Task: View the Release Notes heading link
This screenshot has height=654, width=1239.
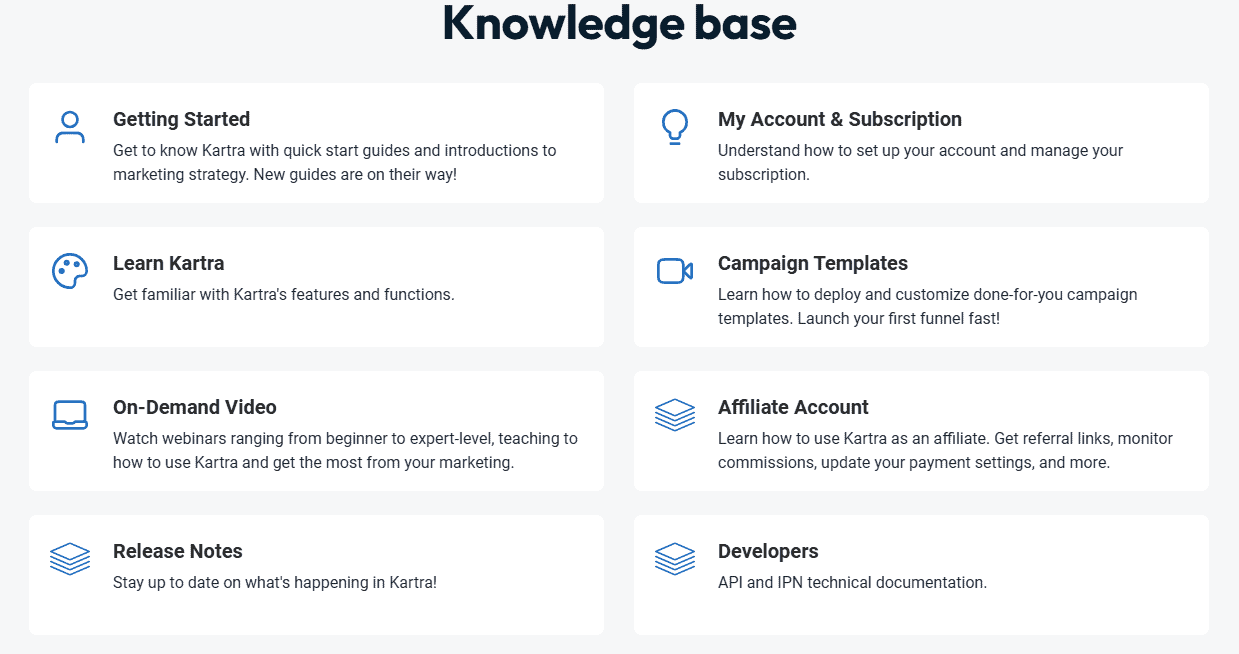Action: [178, 551]
